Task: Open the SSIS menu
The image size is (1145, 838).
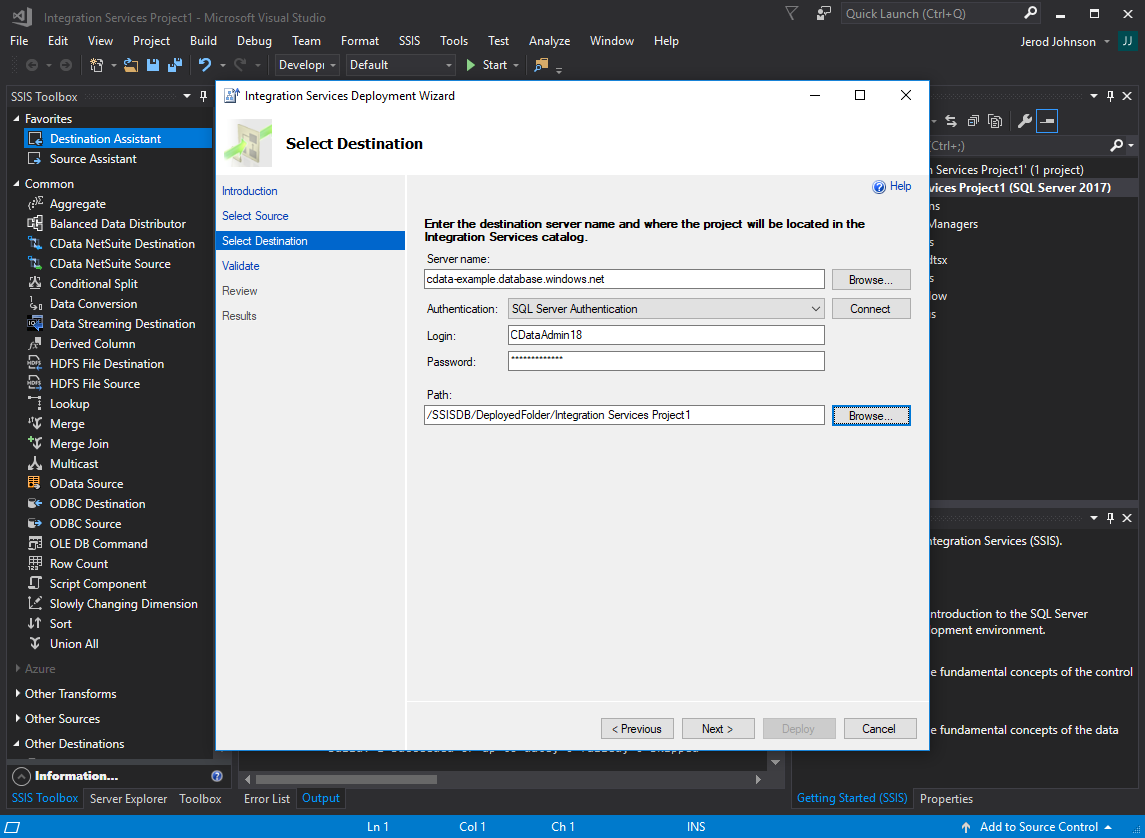Action: pos(409,41)
